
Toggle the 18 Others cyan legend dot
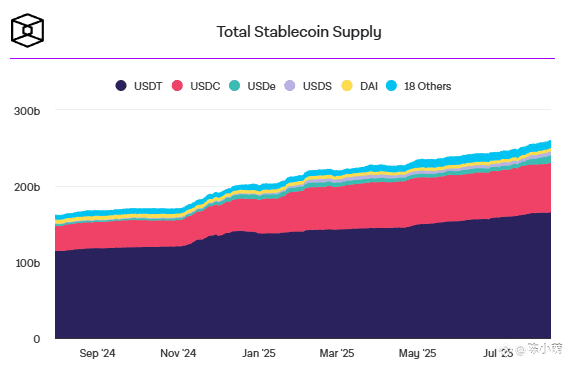(x=391, y=86)
